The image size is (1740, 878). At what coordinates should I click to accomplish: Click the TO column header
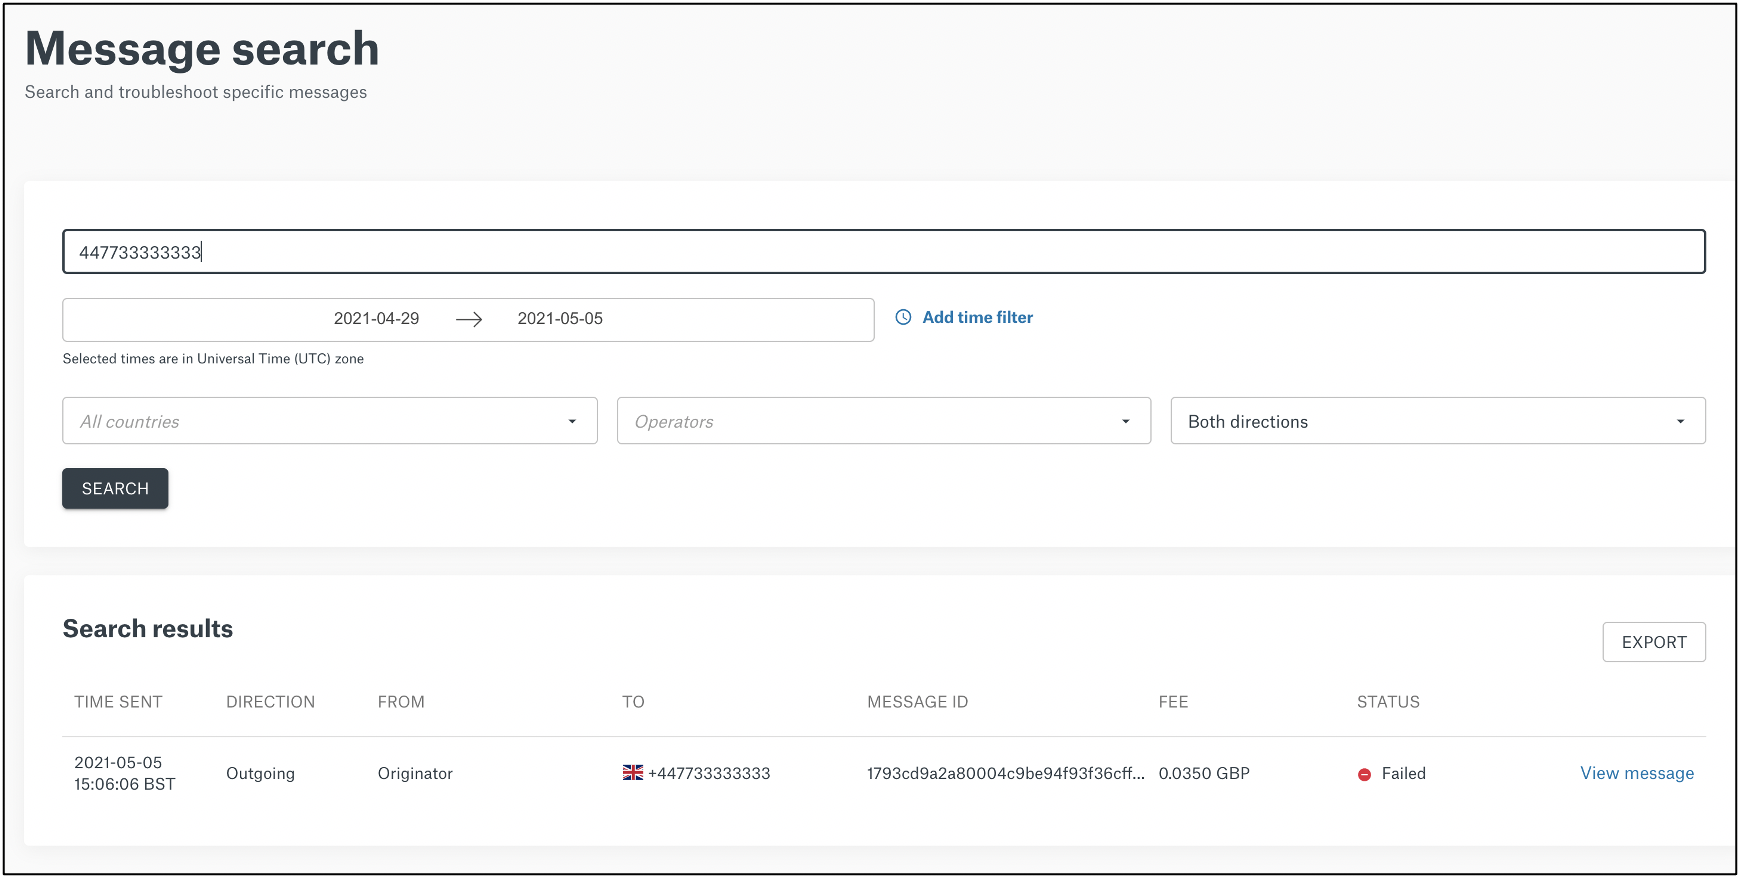633,702
